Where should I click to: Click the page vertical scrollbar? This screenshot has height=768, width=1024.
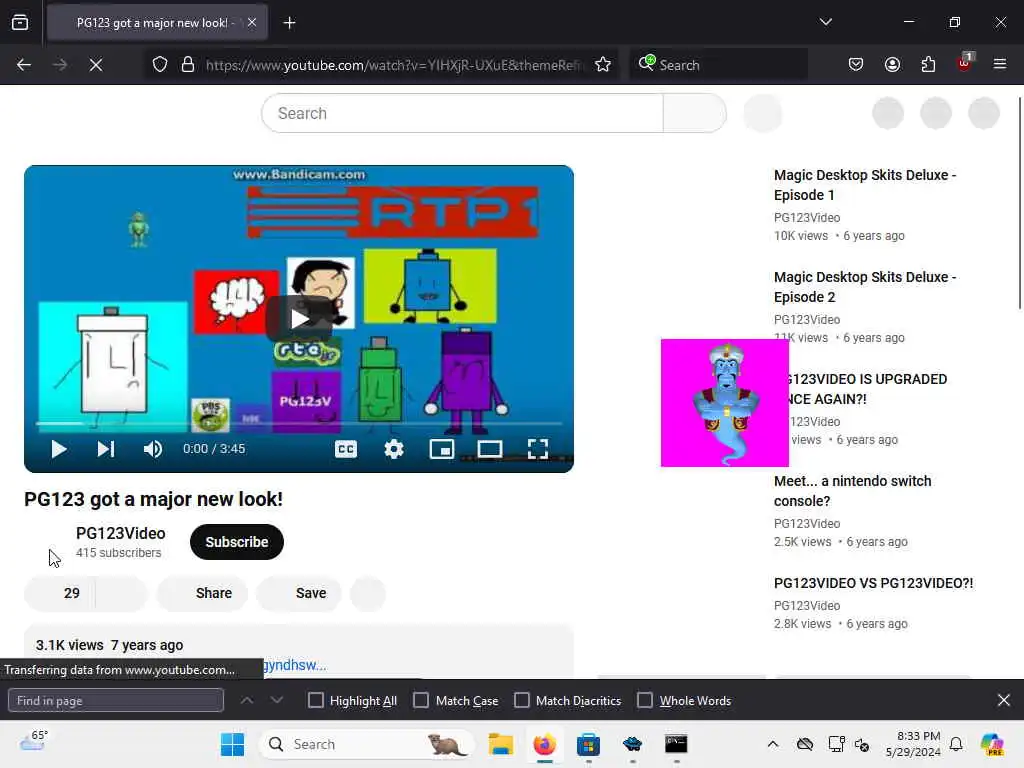[x=1020, y=202]
